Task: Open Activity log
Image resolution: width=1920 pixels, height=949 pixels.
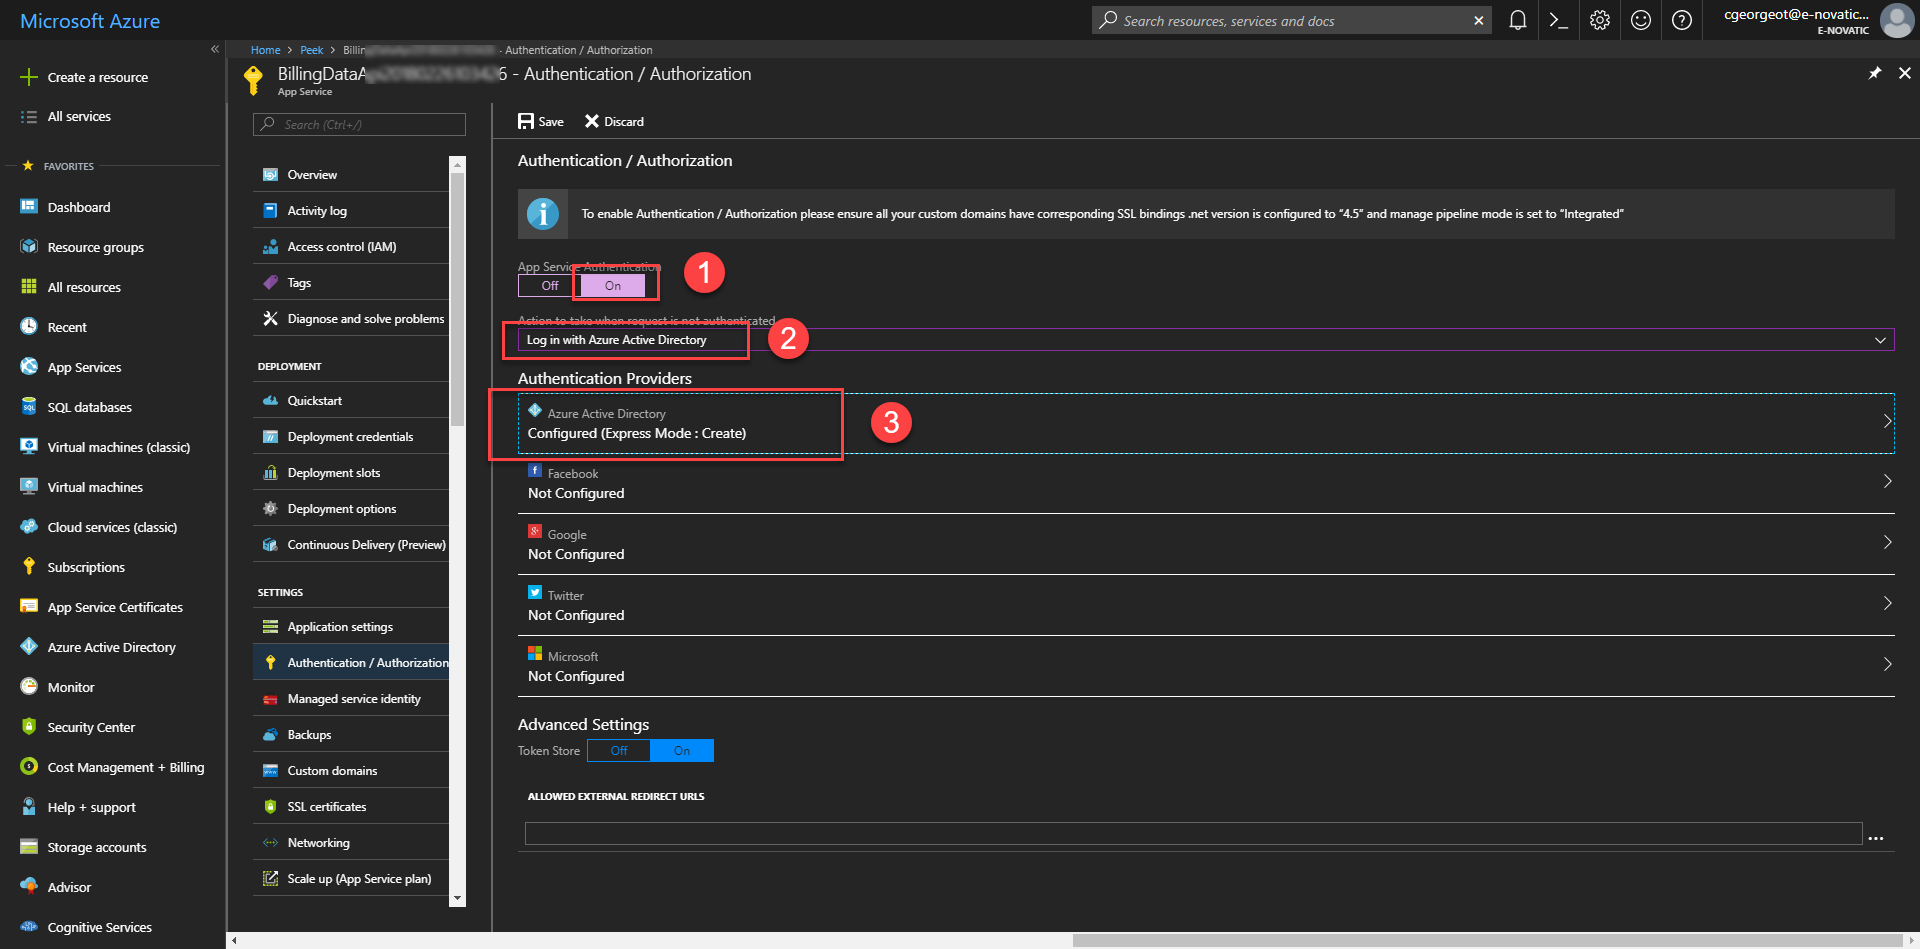Action: pyautogui.click(x=351, y=210)
